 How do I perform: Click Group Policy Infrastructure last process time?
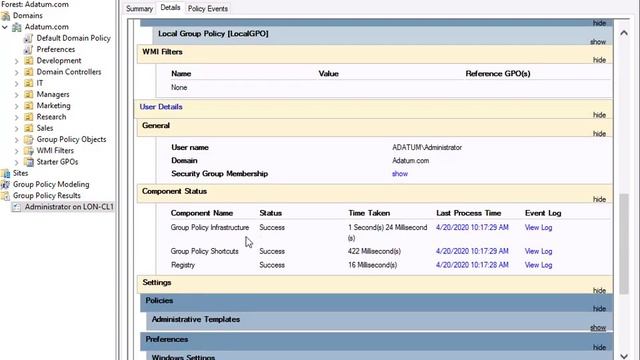click(x=472, y=228)
